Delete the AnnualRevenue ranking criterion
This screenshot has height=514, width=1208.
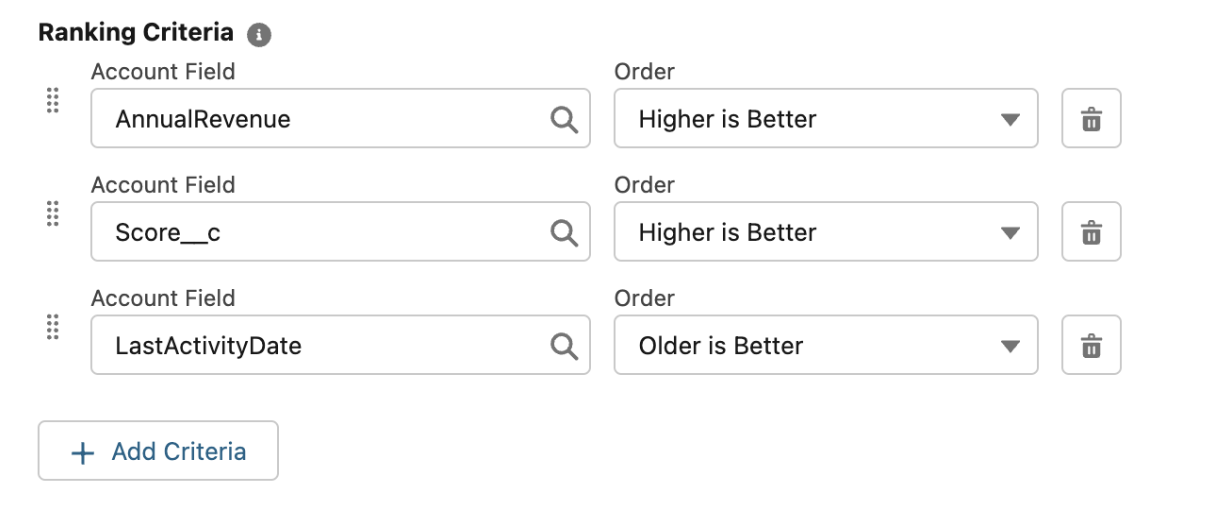1091,119
